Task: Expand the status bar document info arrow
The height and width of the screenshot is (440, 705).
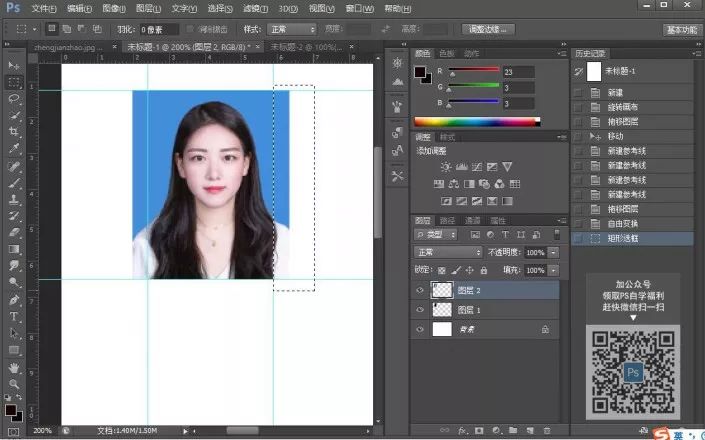Action: [185, 431]
